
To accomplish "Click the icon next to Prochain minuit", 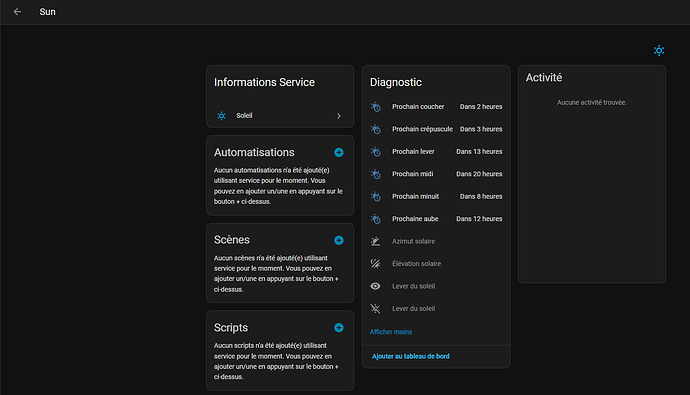I will 375,197.
